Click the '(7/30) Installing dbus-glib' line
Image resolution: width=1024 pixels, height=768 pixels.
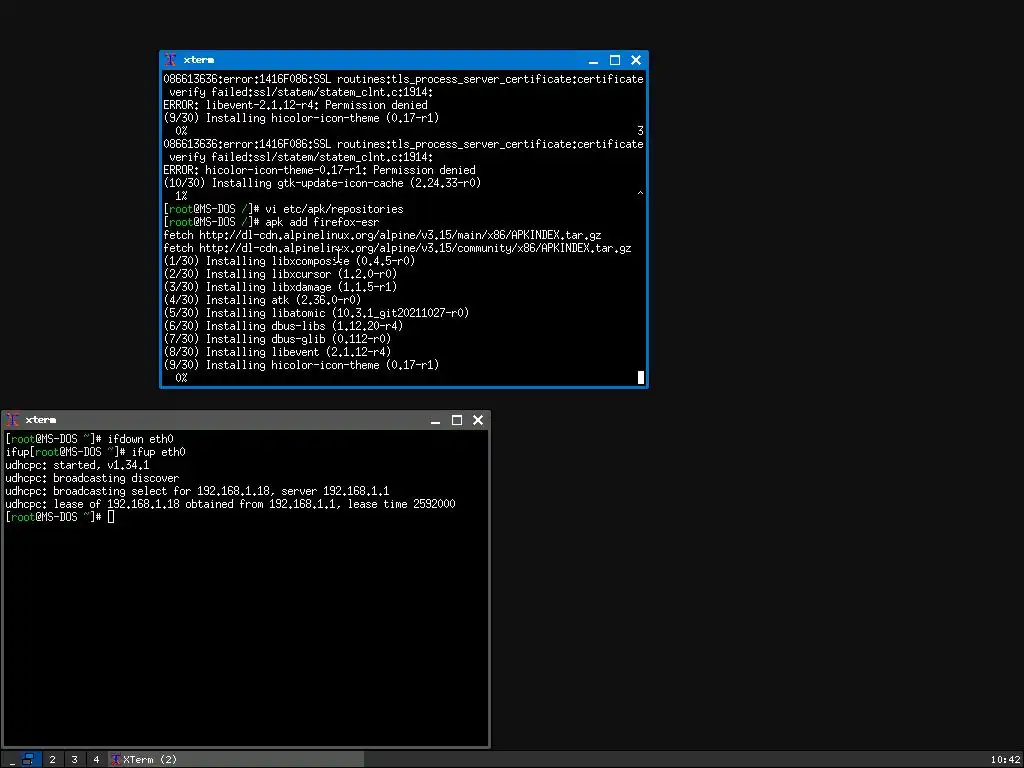[x=277, y=339]
